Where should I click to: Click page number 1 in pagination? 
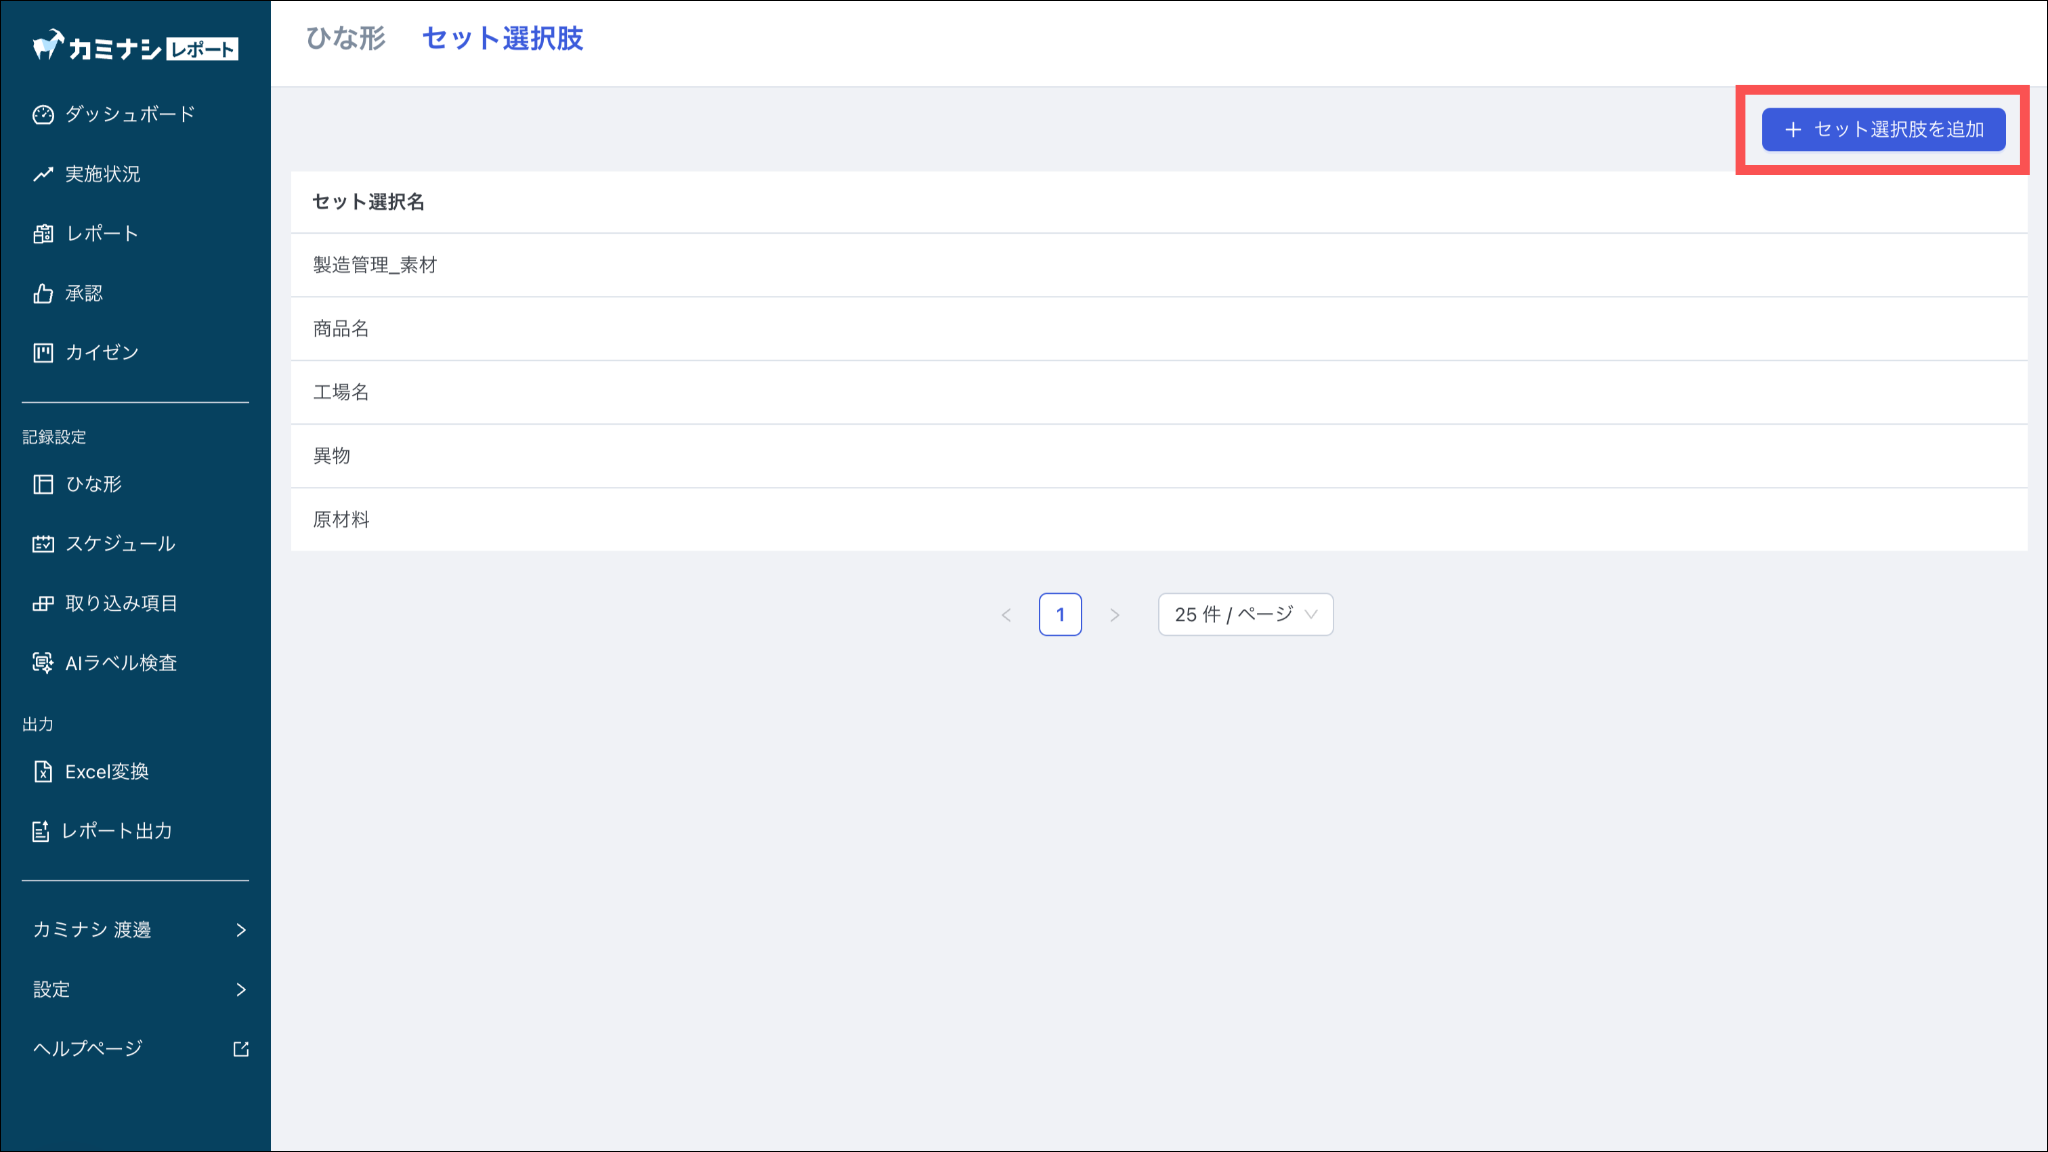[1060, 615]
